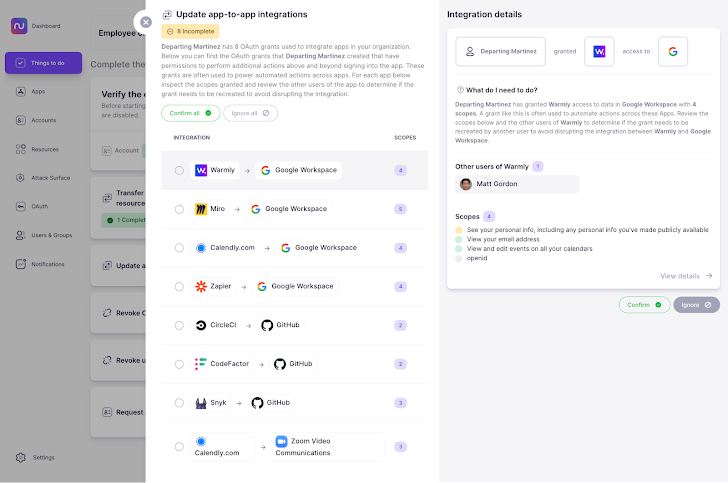Open the Apps sidebar icon

pyautogui.click(x=21, y=91)
